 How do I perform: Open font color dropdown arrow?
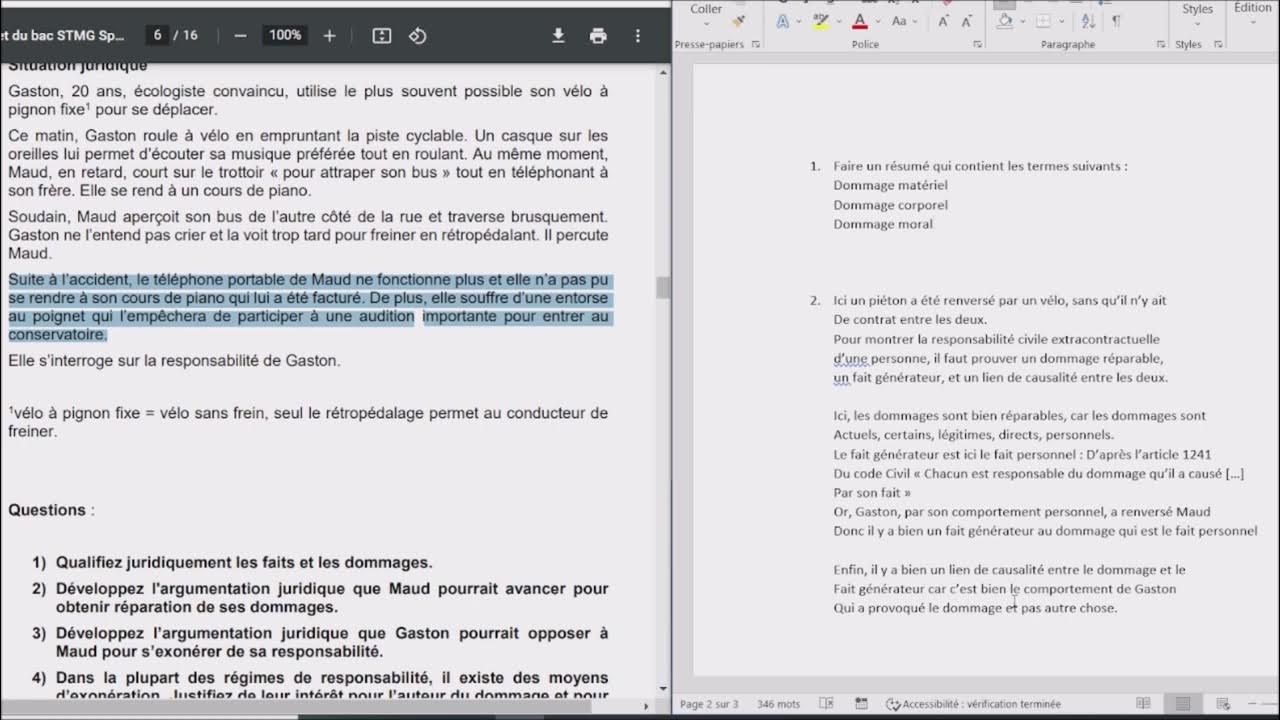[x=876, y=21]
